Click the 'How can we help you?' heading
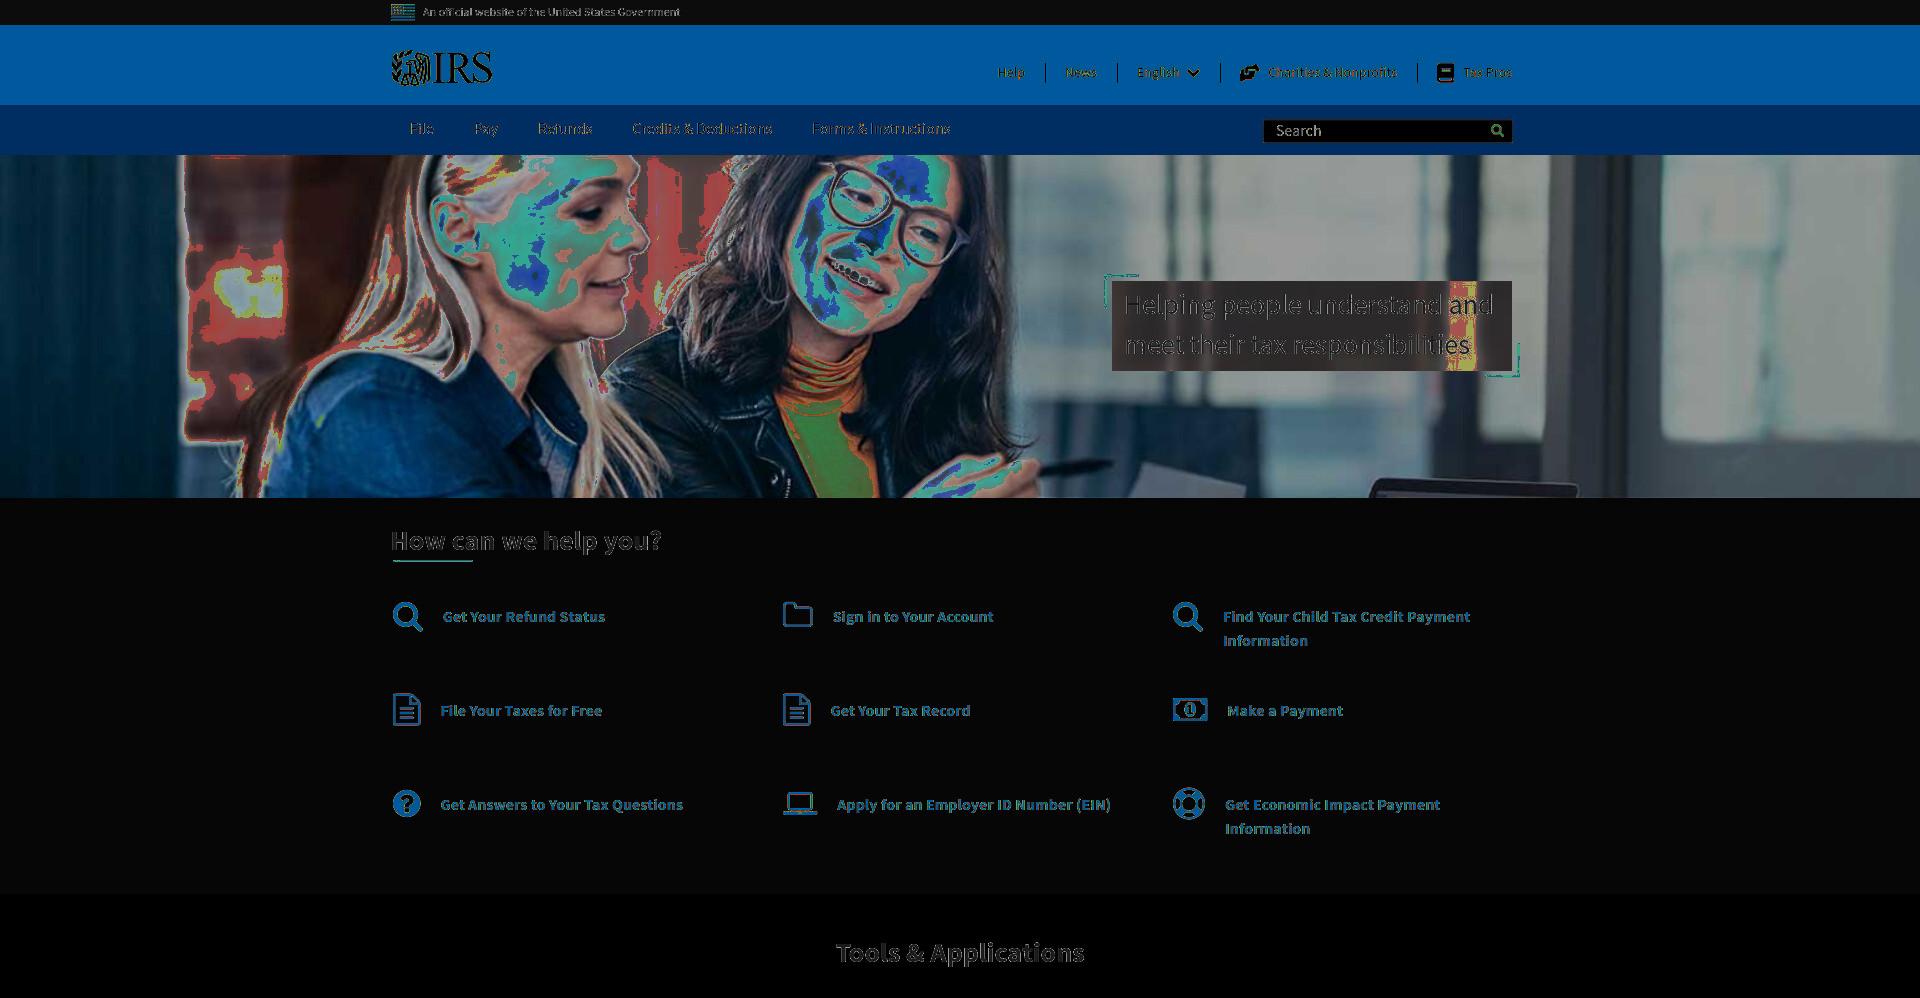 tap(526, 541)
